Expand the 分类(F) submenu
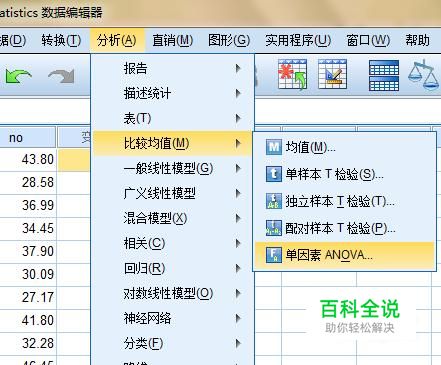Image resolution: width=441 pixels, height=365 pixels. 172,343
